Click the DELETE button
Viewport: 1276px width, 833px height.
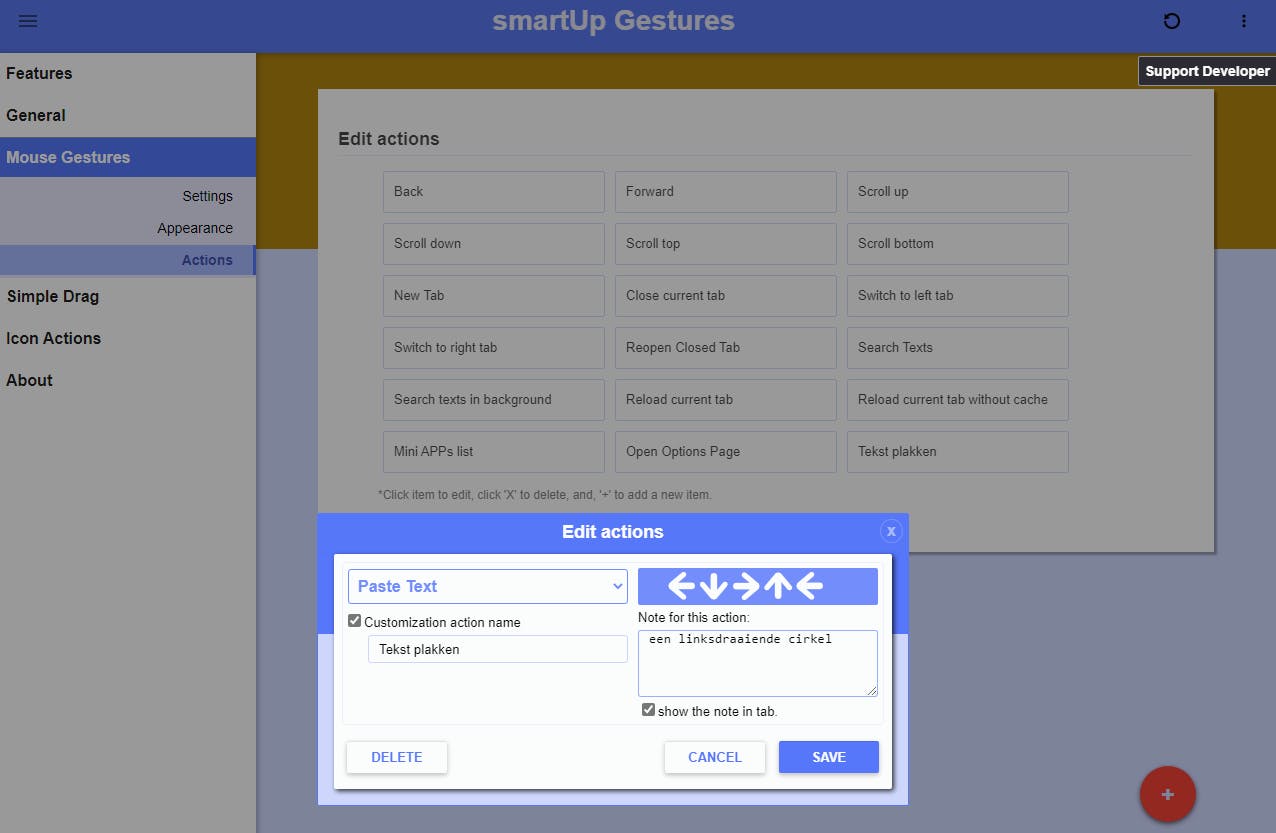click(397, 757)
